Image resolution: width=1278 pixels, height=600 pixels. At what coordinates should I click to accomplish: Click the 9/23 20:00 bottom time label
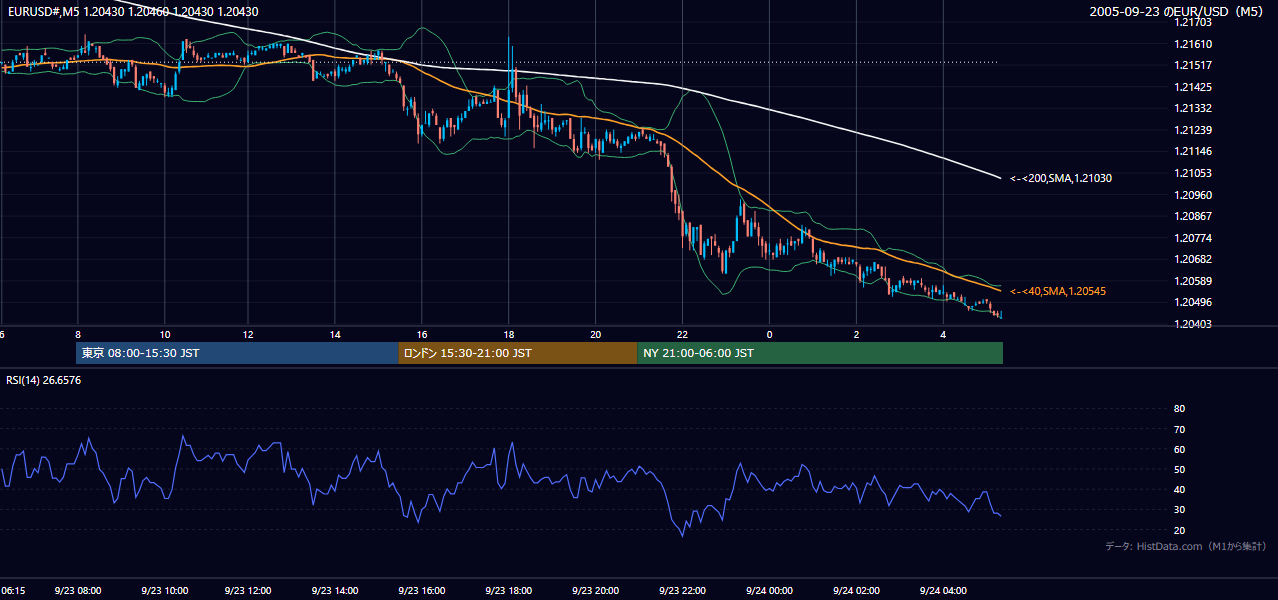(596, 591)
